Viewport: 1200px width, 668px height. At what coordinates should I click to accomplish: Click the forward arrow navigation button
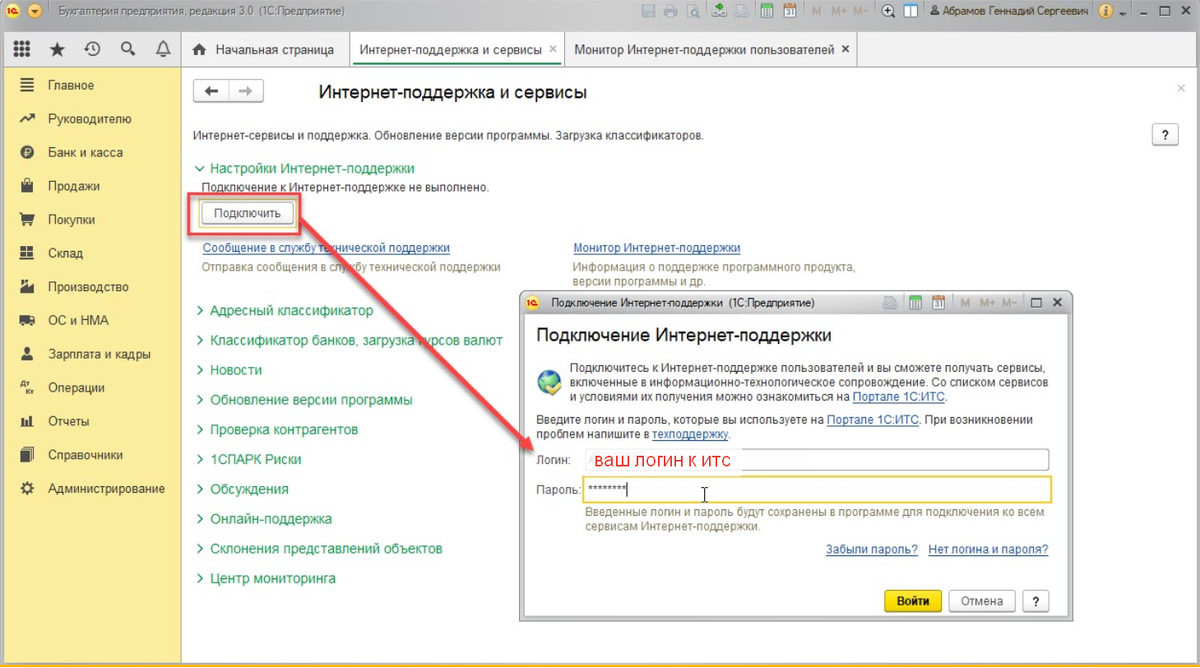[x=246, y=91]
